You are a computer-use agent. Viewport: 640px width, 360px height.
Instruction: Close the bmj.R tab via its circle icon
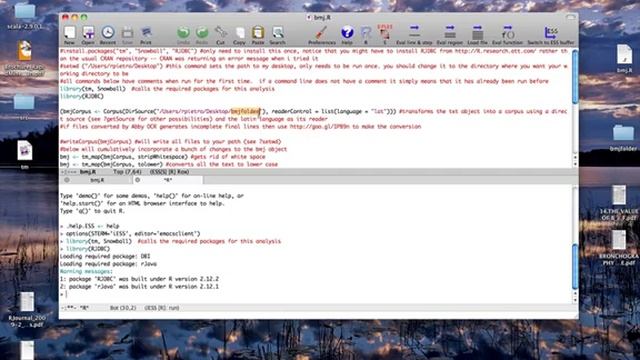(x=67, y=180)
